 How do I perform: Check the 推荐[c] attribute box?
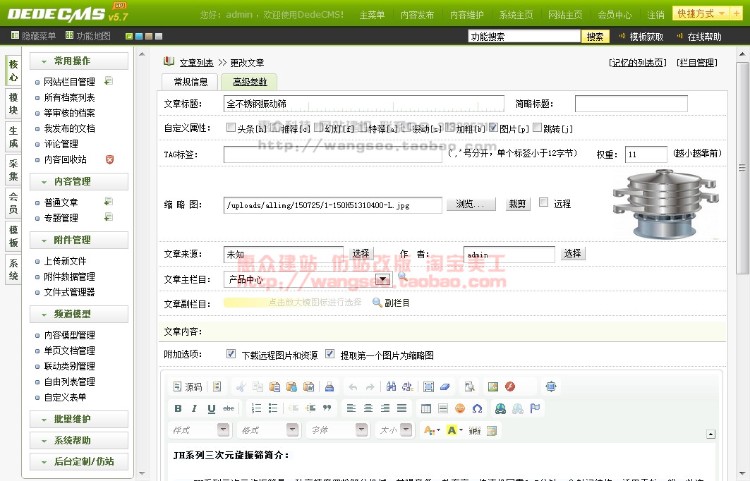coord(275,127)
